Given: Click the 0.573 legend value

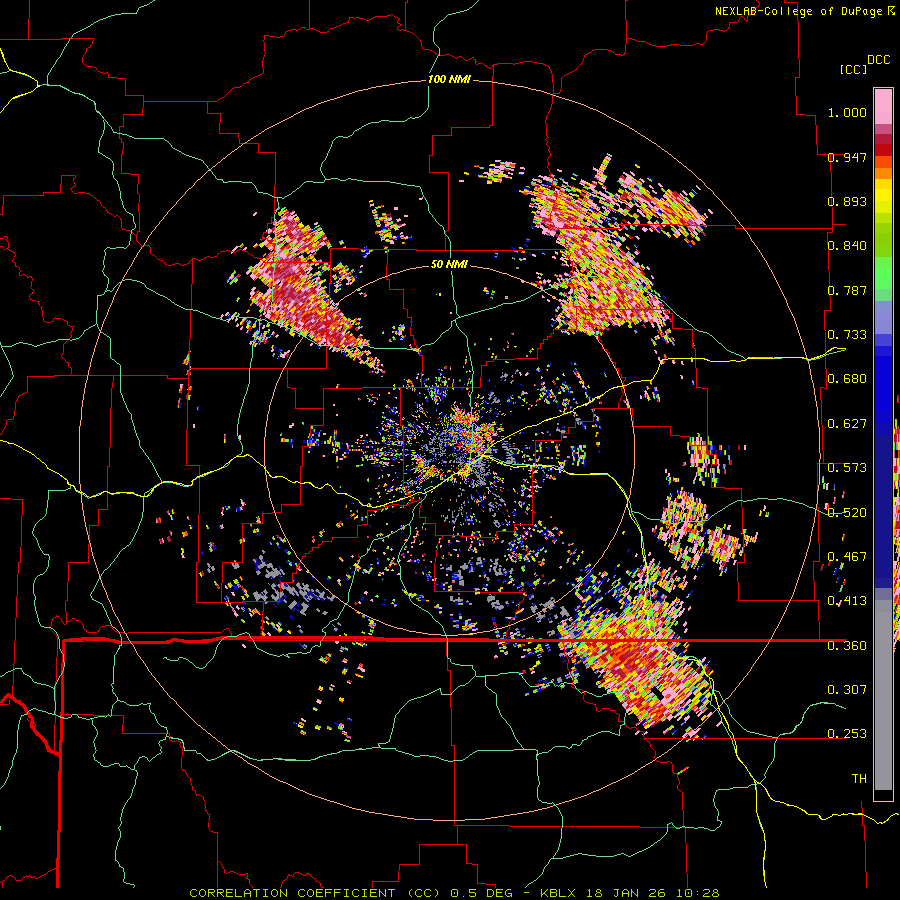Looking at the screenshot, I should [847, 468].
